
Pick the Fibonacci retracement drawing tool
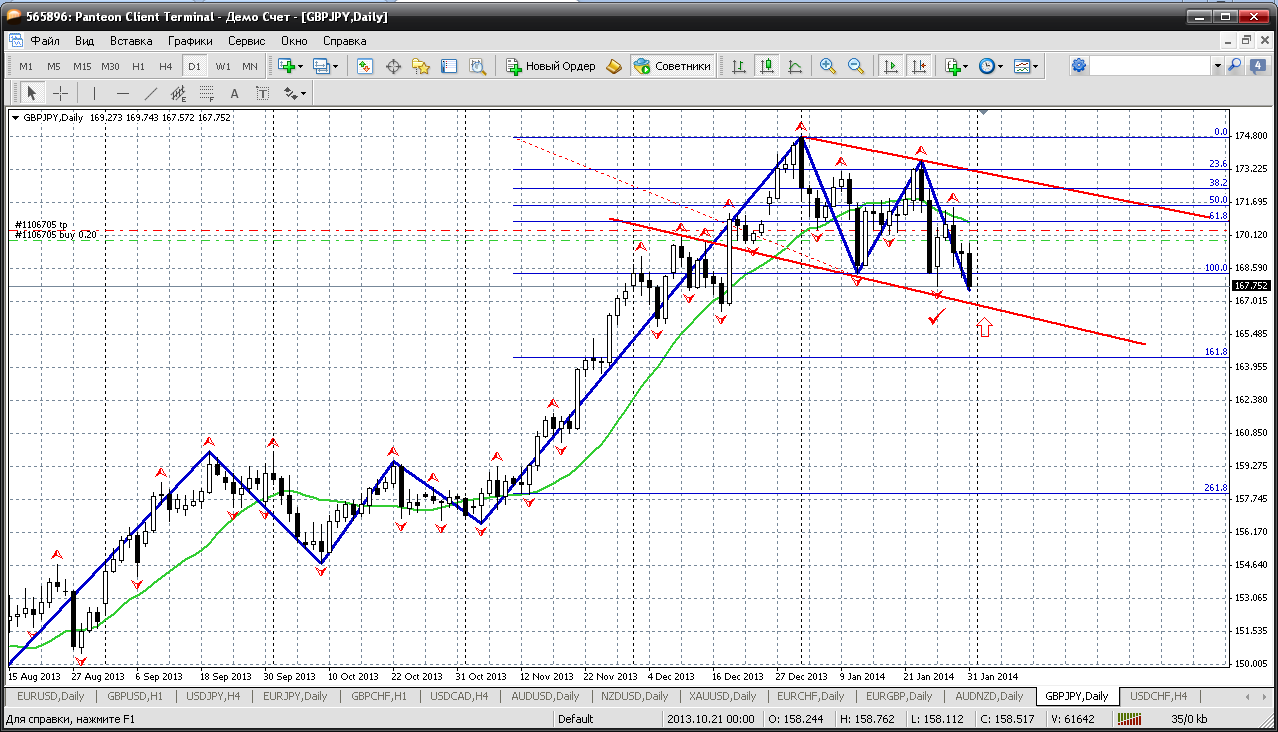pyautogui.click(x=207, y=93)
